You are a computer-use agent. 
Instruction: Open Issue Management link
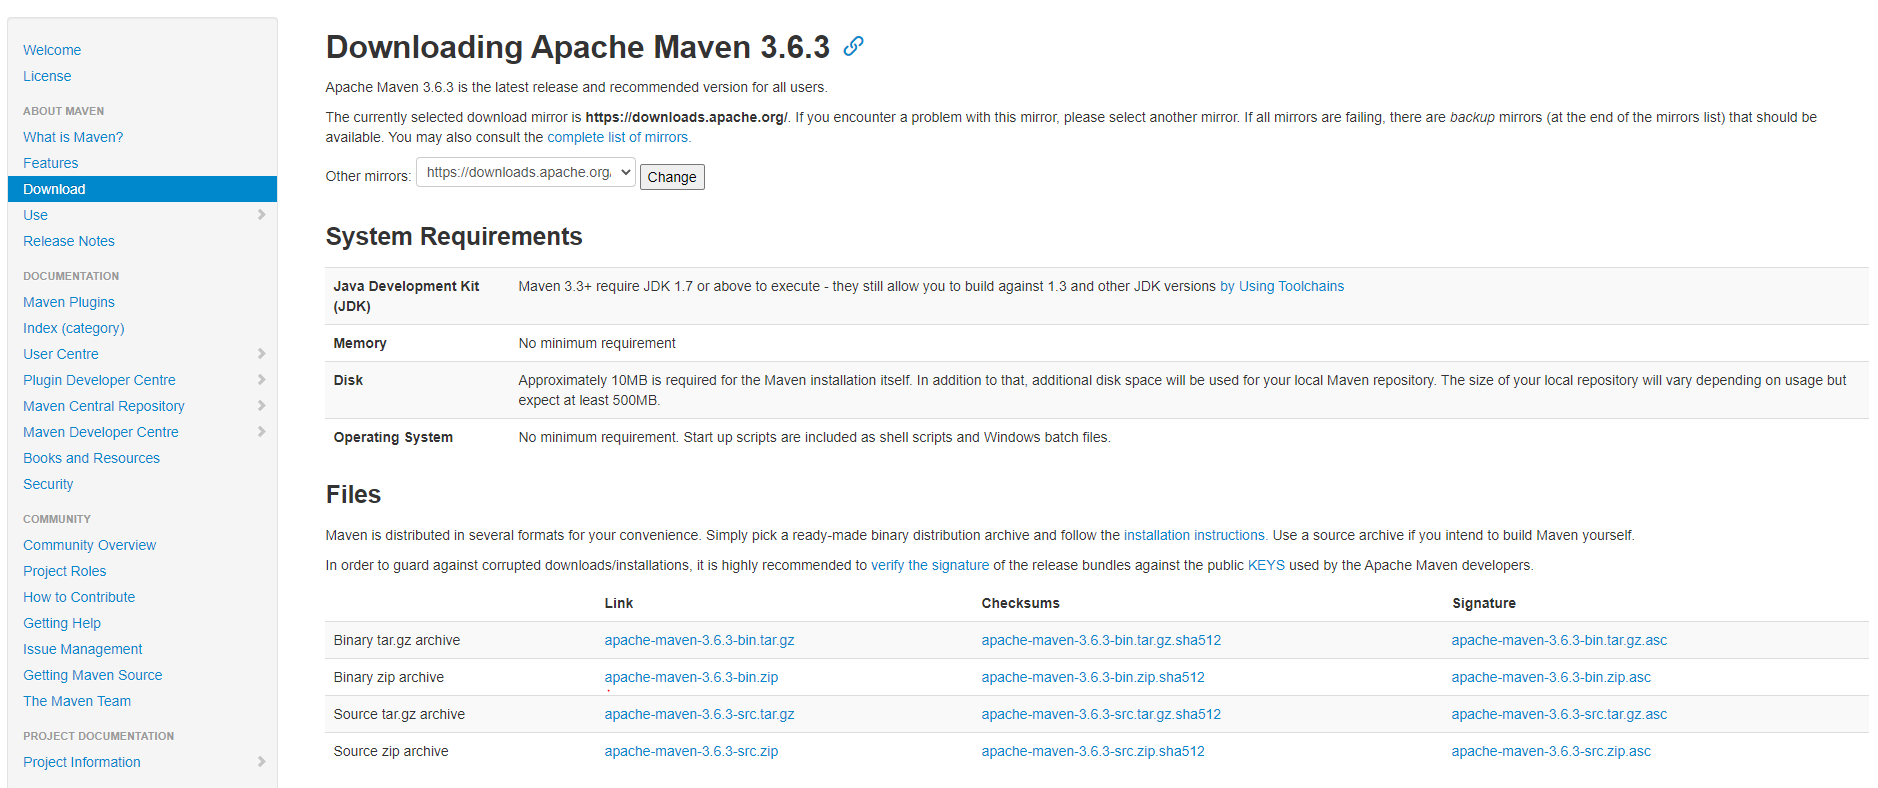(x=83, y=649)
